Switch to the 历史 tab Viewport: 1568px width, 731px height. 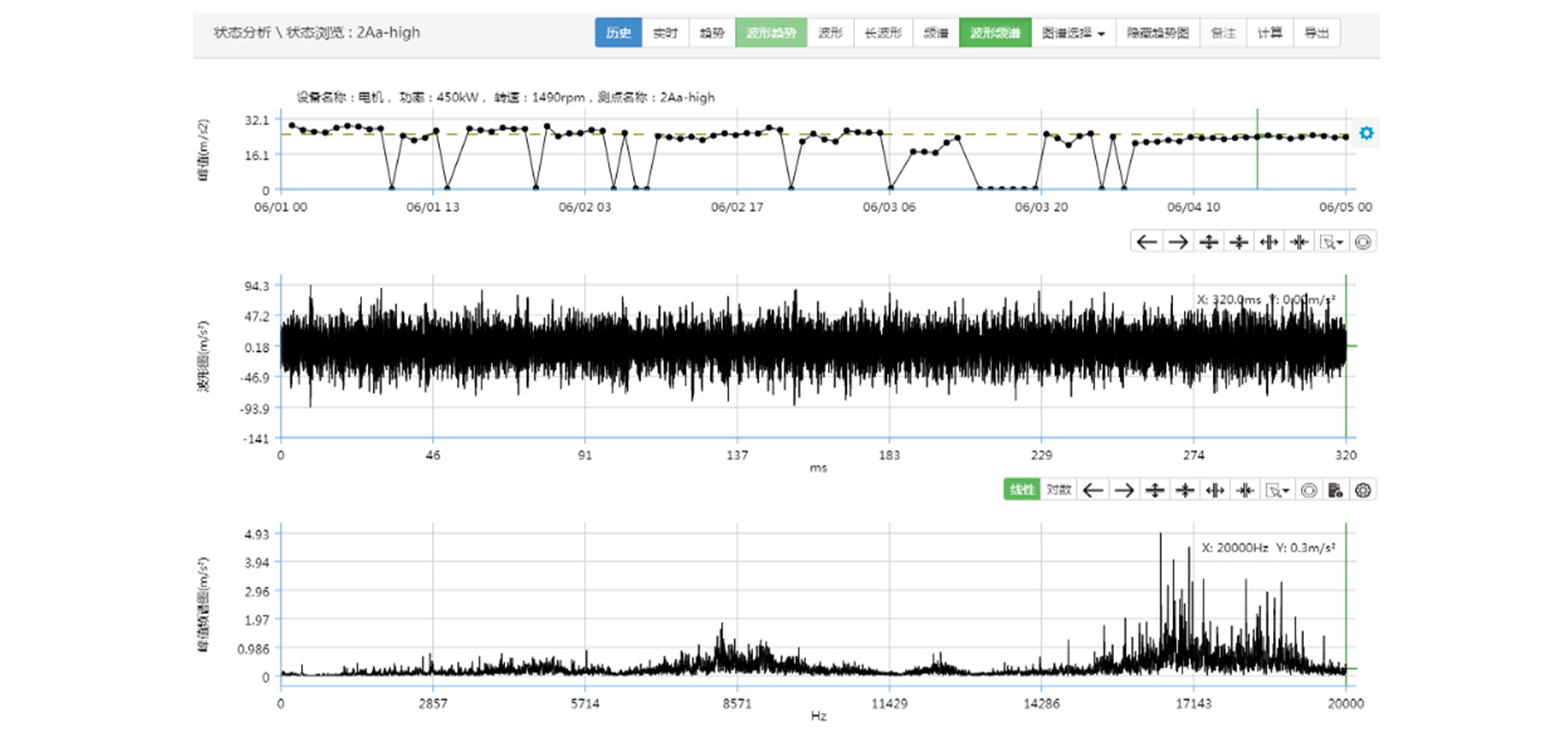618,33
